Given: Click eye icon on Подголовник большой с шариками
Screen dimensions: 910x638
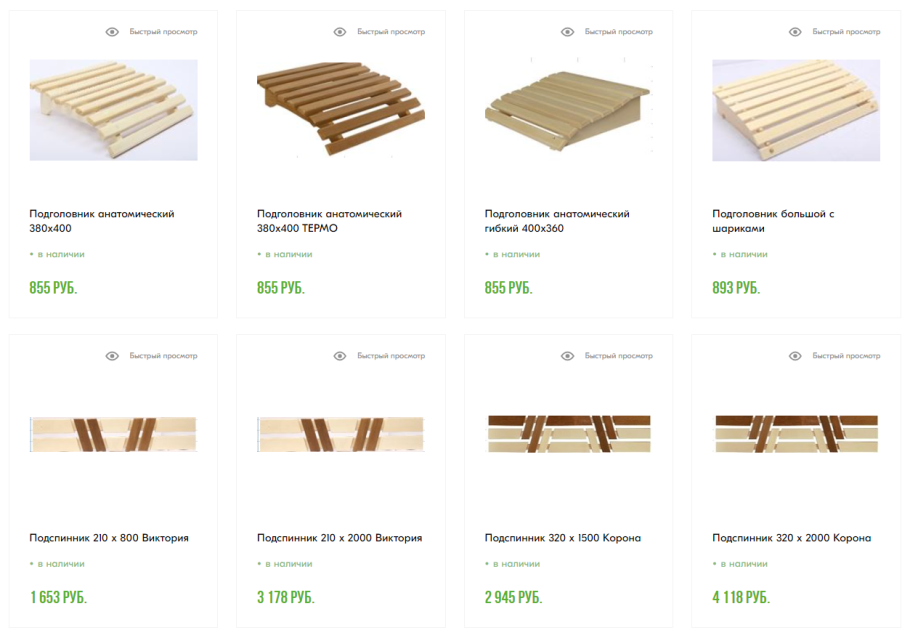Looking at the screenshot, I should tap(795, 32).
